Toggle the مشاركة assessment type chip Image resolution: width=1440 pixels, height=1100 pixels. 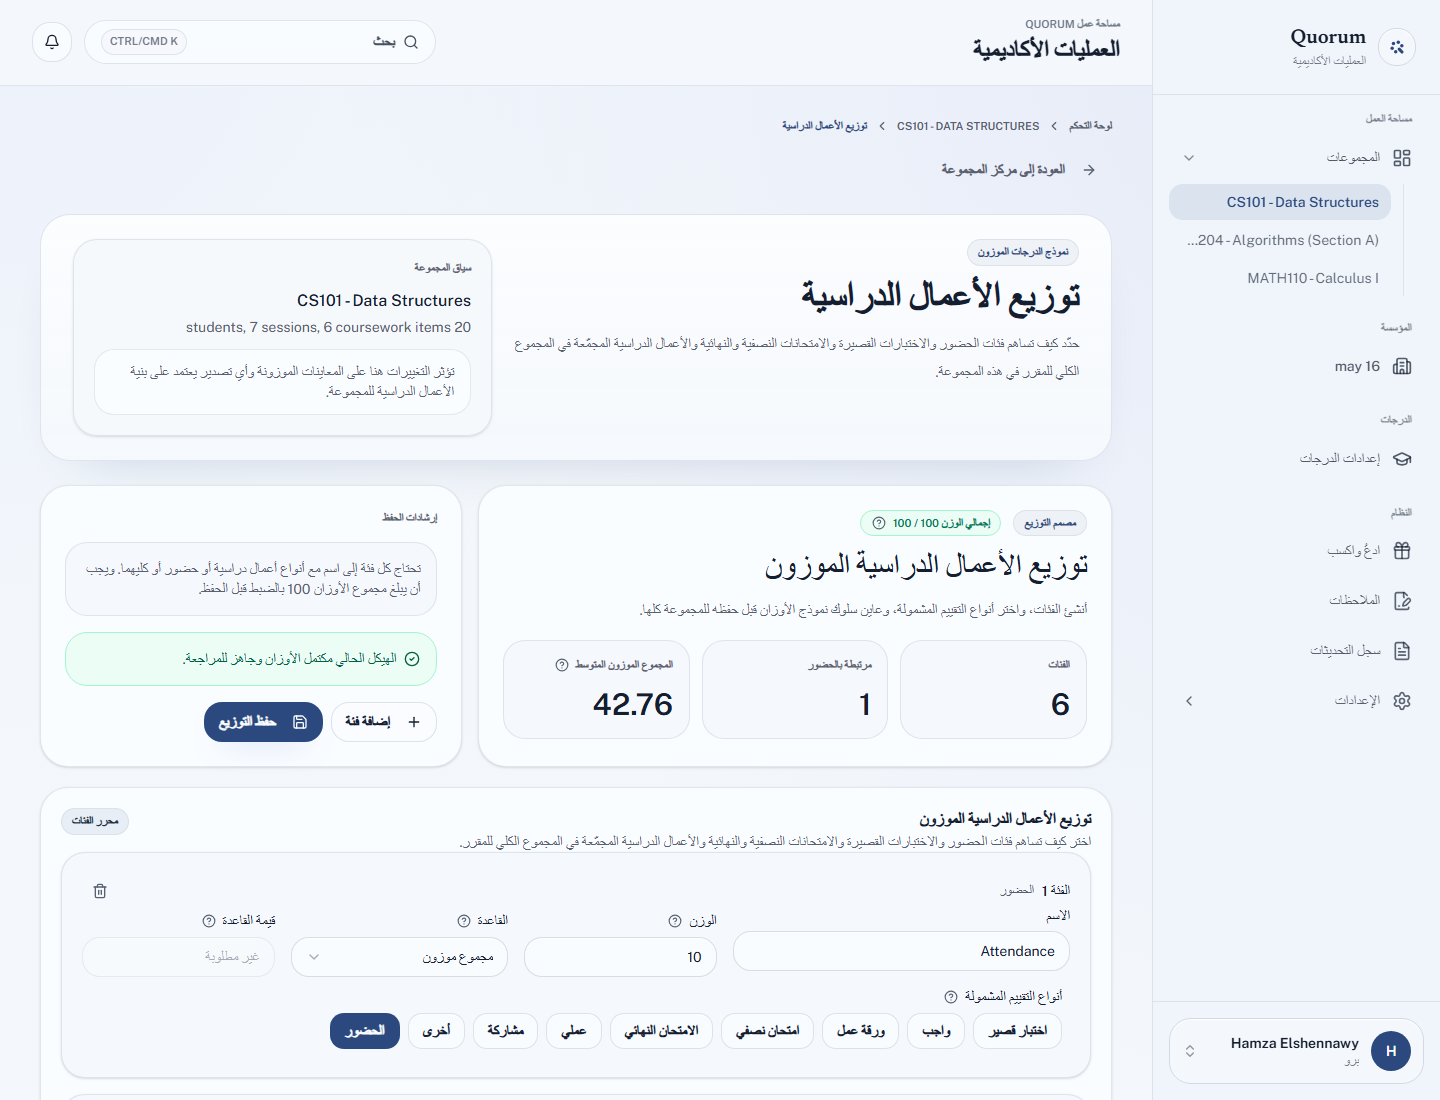click(505, 1031)
